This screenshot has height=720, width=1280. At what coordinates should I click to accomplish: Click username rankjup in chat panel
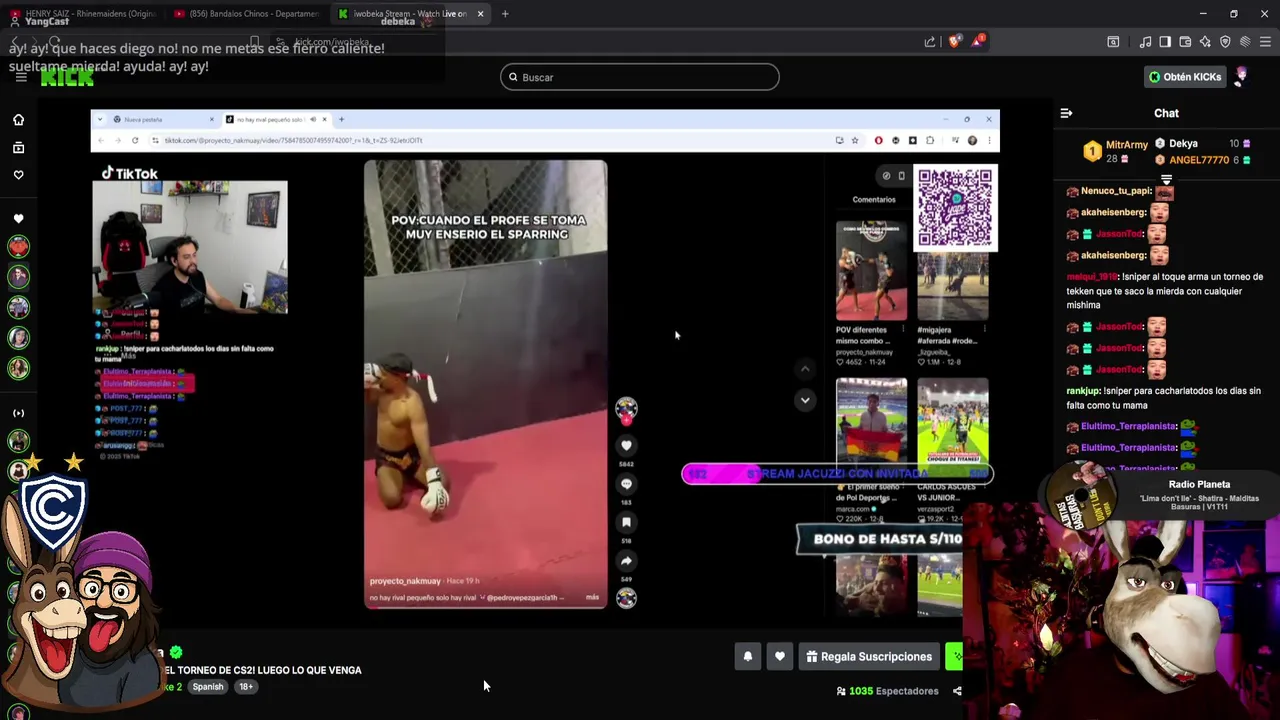[x=1083, y=391]
